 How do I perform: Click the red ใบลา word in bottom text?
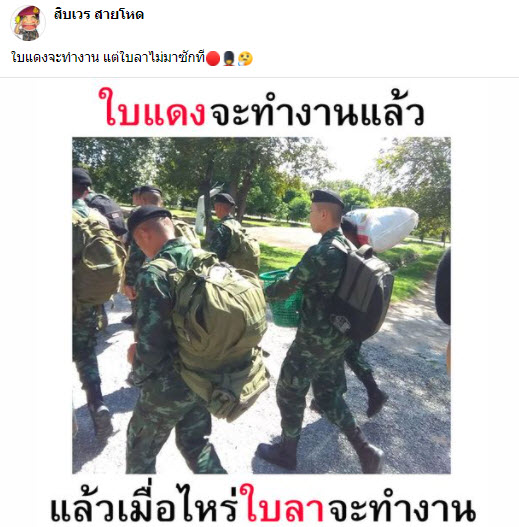285,504
